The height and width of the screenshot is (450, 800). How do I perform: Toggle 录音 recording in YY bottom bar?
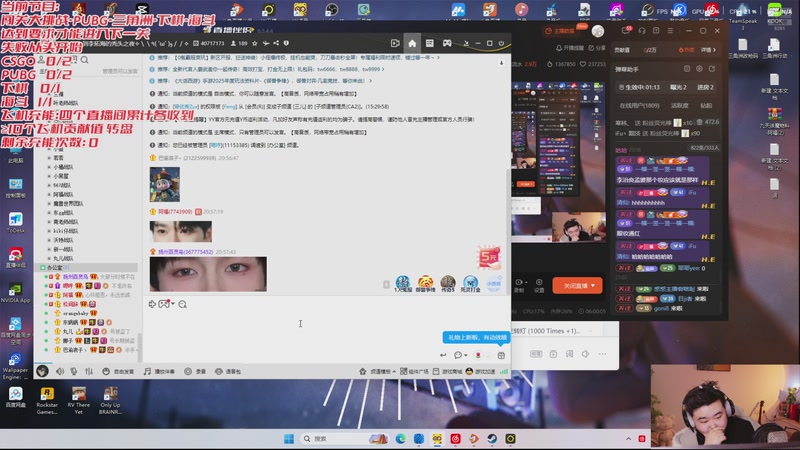click(x=195, y=371)
